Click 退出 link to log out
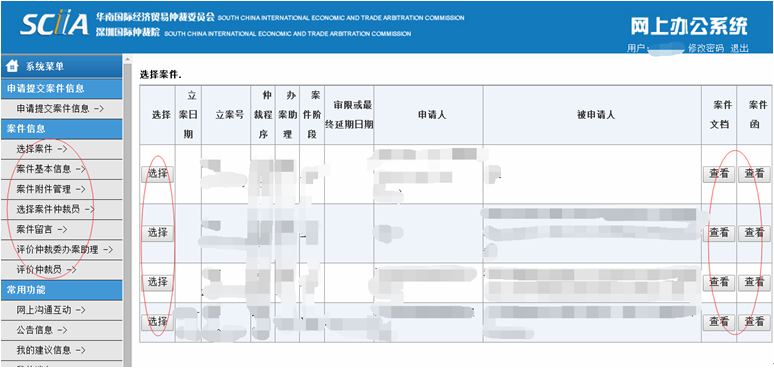The width and height of the screenshot is (774, 374). point(739,48)
